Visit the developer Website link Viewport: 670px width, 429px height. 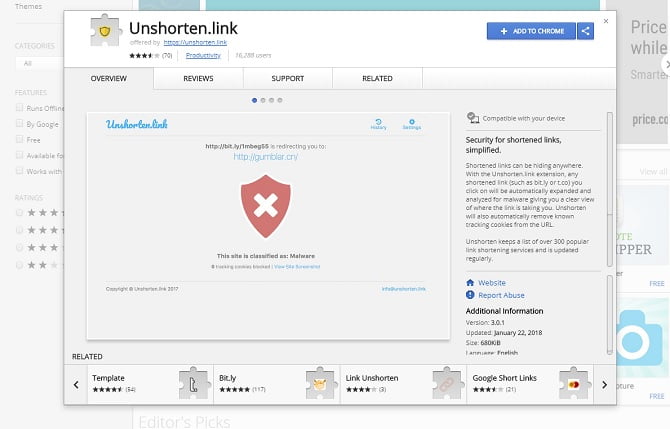click(492, 283)
